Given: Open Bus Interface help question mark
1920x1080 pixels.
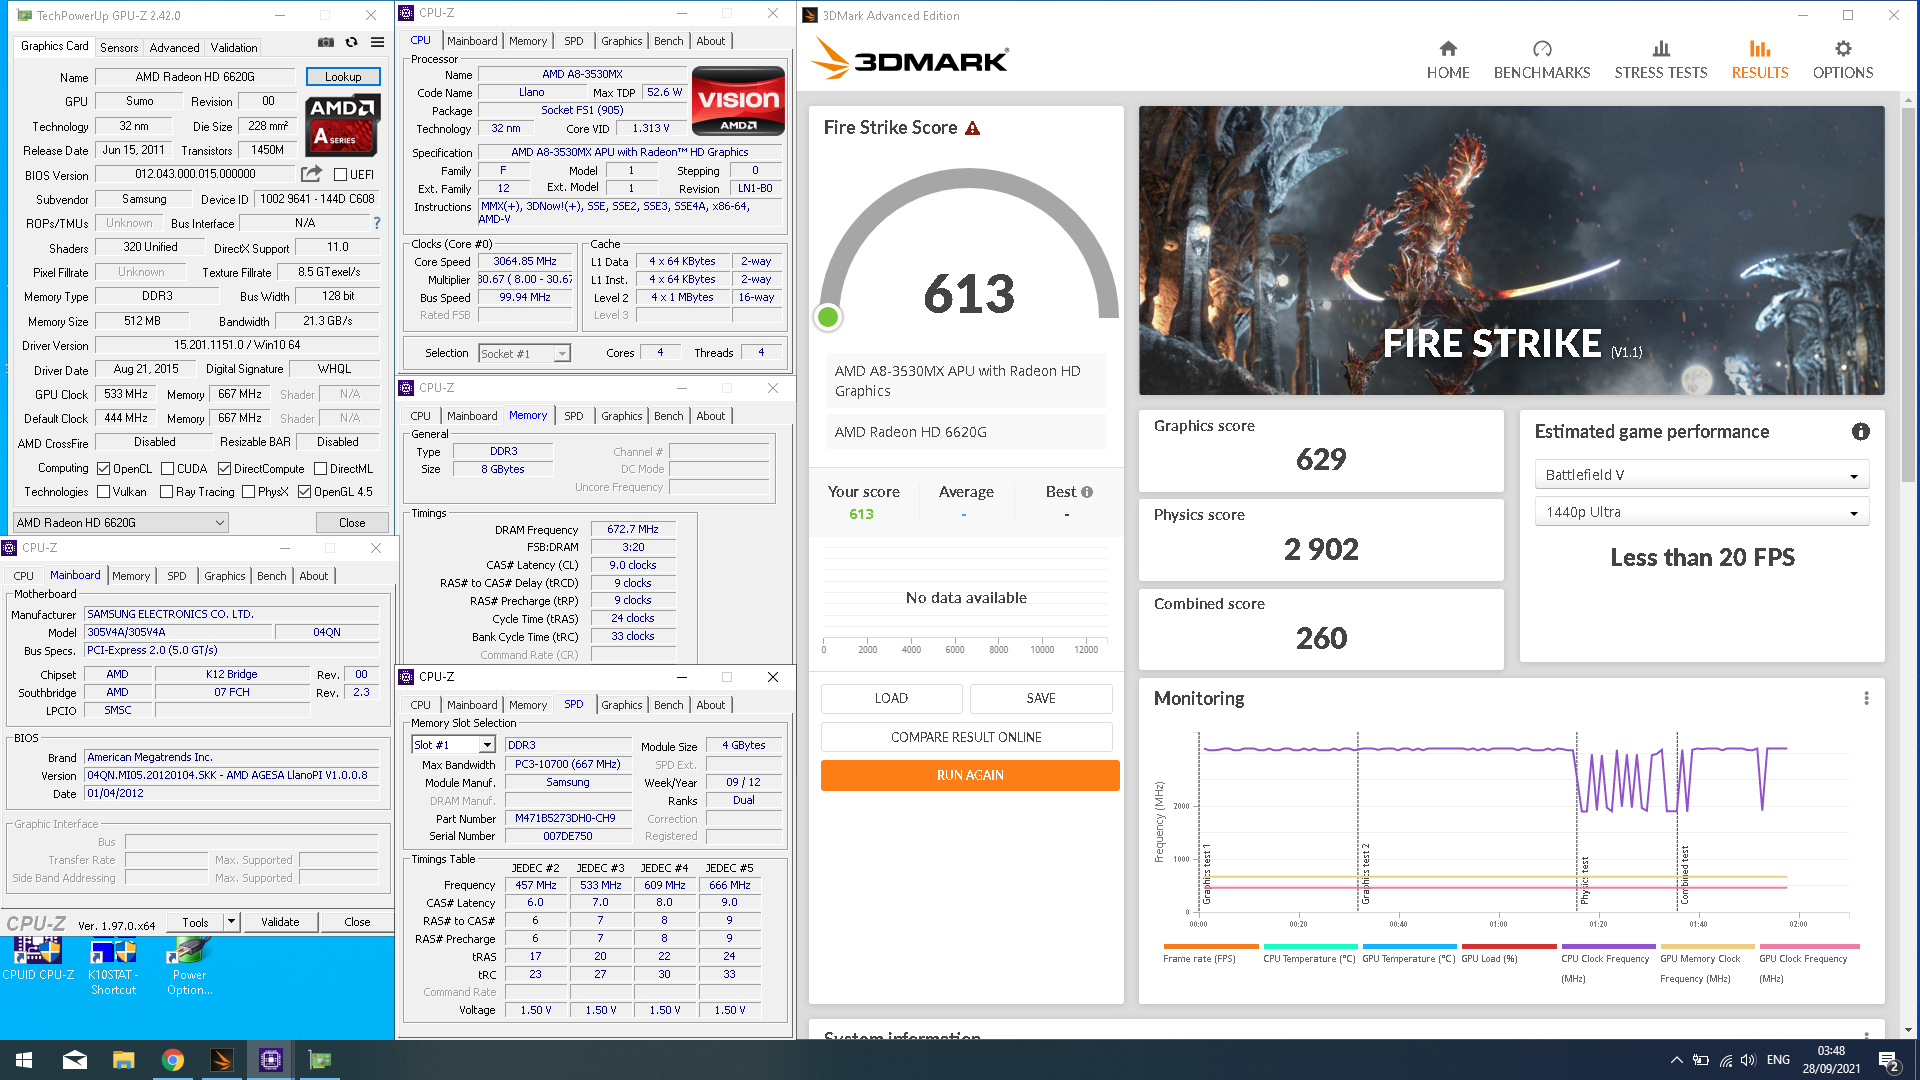Looking at the screenshot, I should pos(377,223).
